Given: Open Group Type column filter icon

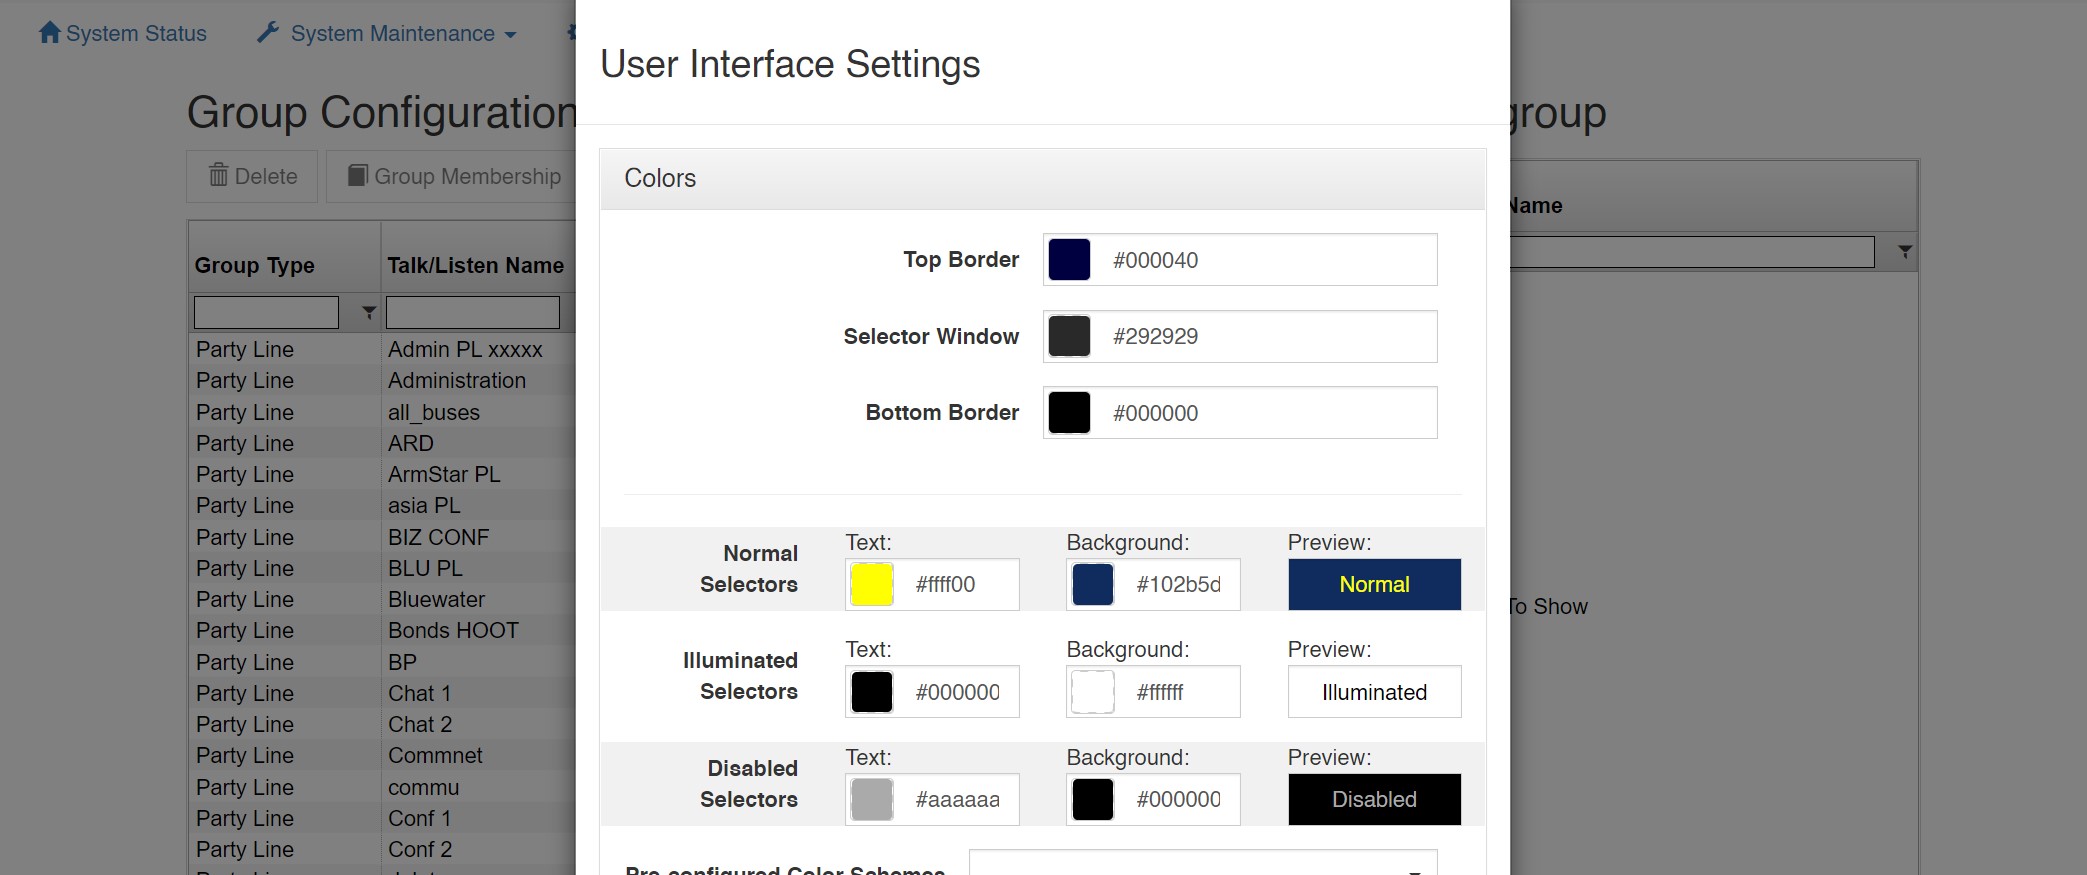Looking at the screenshot, I should (368, 313).
